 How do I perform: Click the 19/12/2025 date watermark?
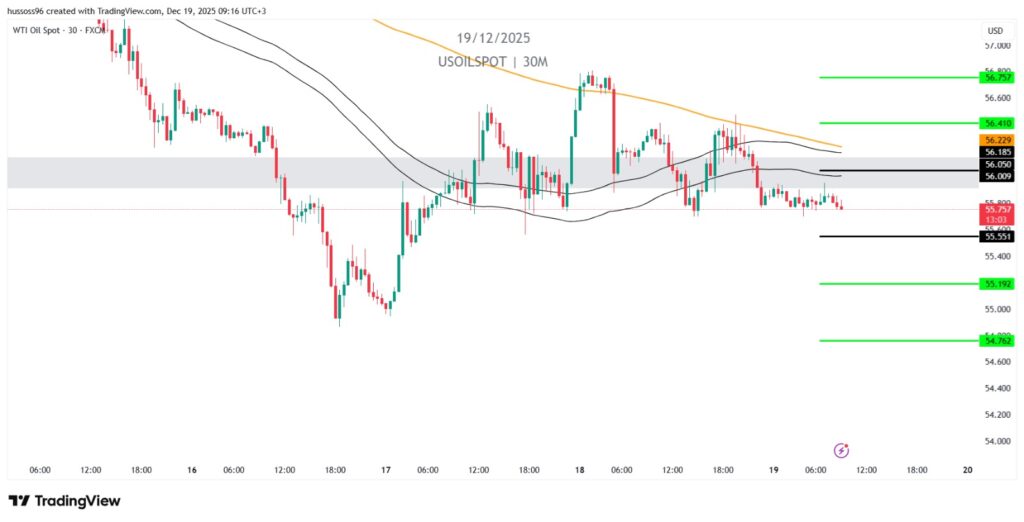493,38
